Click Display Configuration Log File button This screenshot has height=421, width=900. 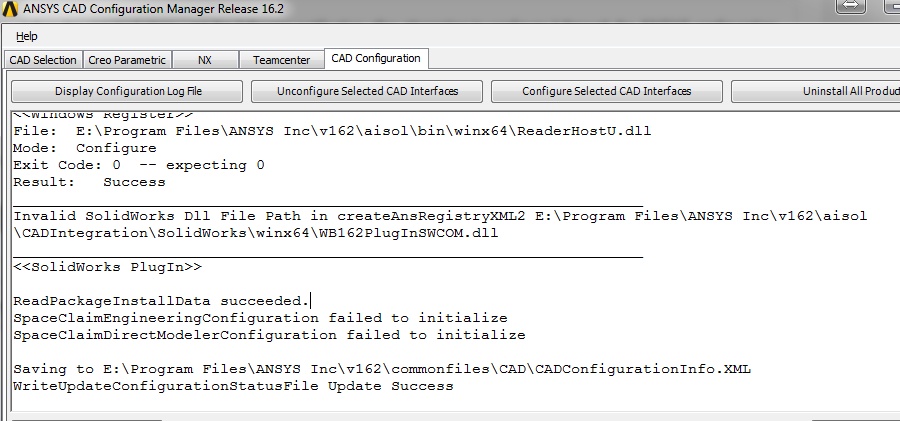pos(127,91)
